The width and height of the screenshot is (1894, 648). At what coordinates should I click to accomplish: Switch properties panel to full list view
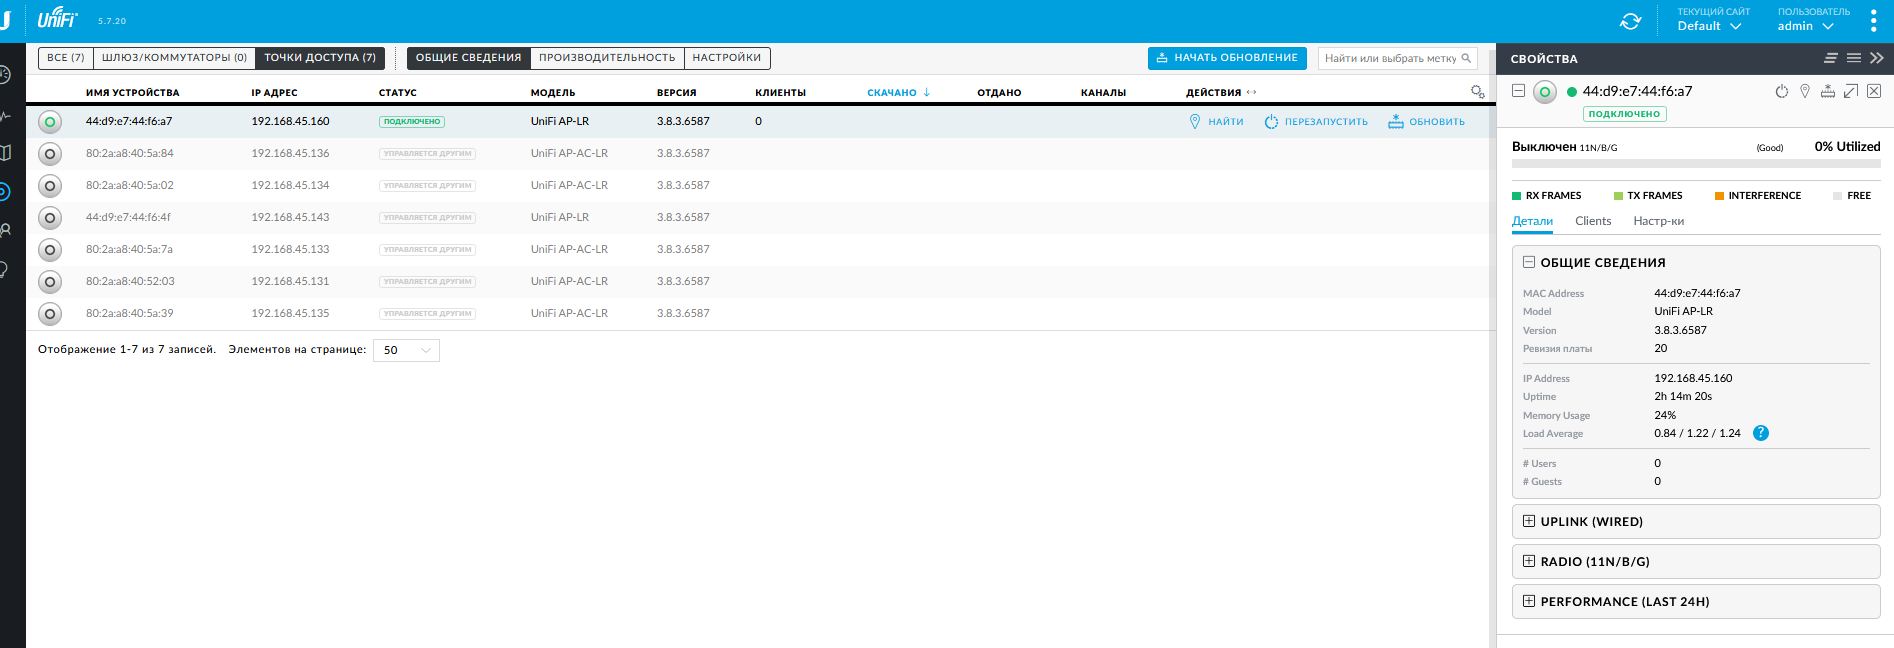click(1853, 58)
